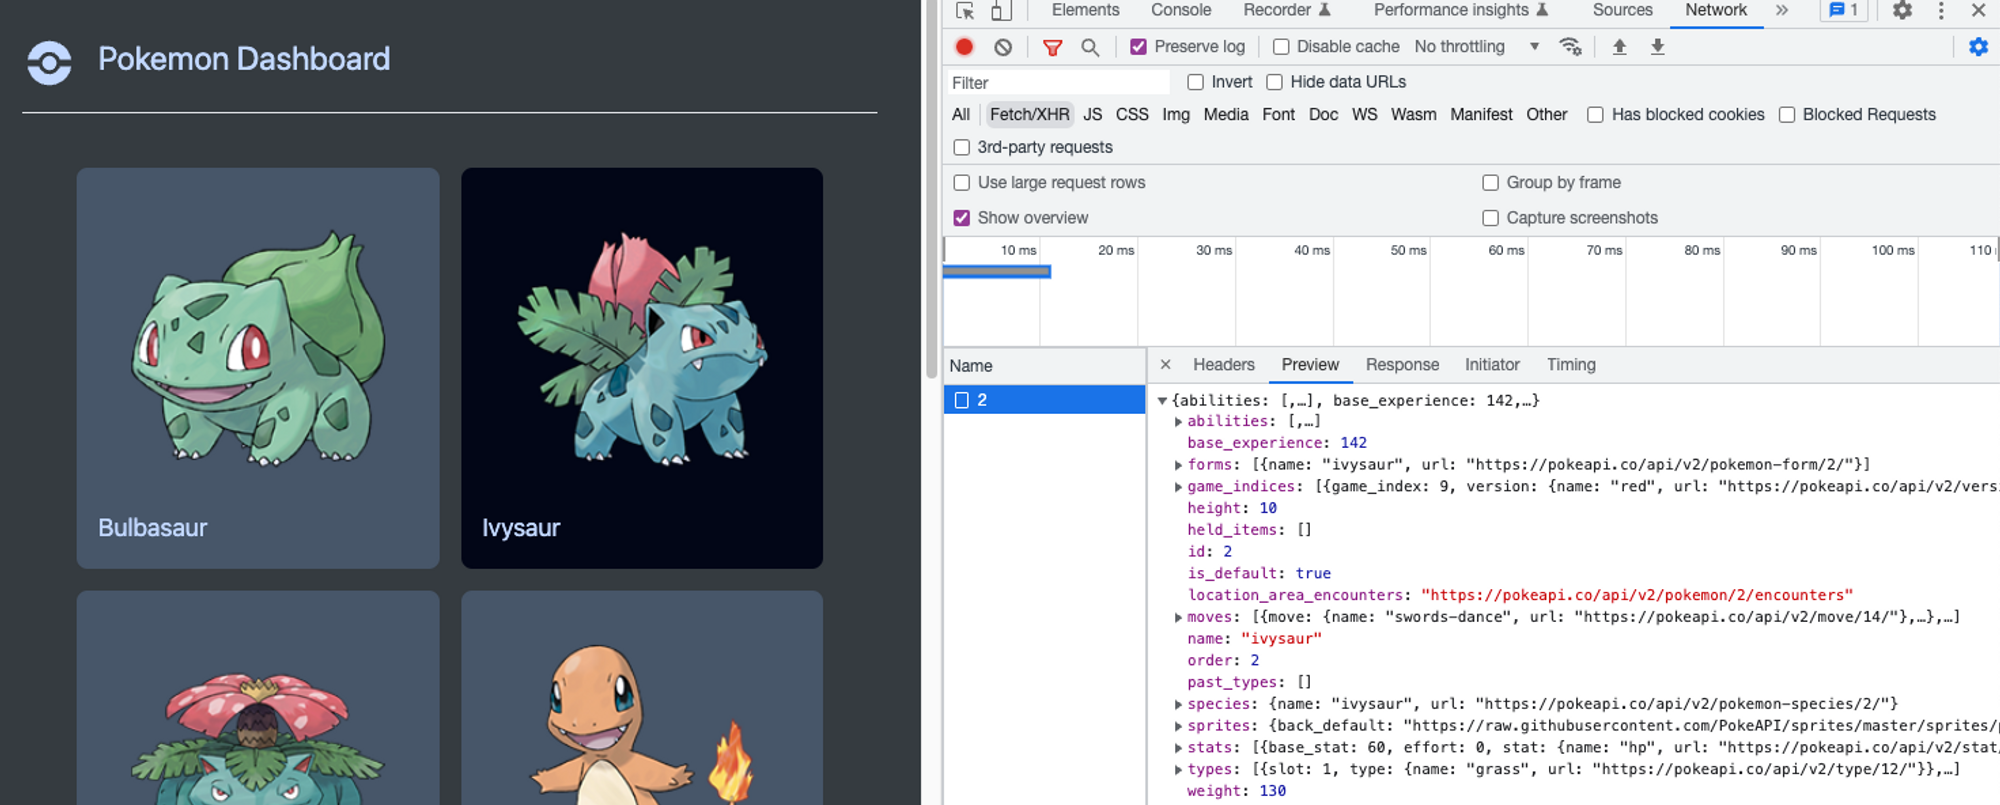Switch to the Elements tab
The image size is (2000, 805).
click(1085, 10)
